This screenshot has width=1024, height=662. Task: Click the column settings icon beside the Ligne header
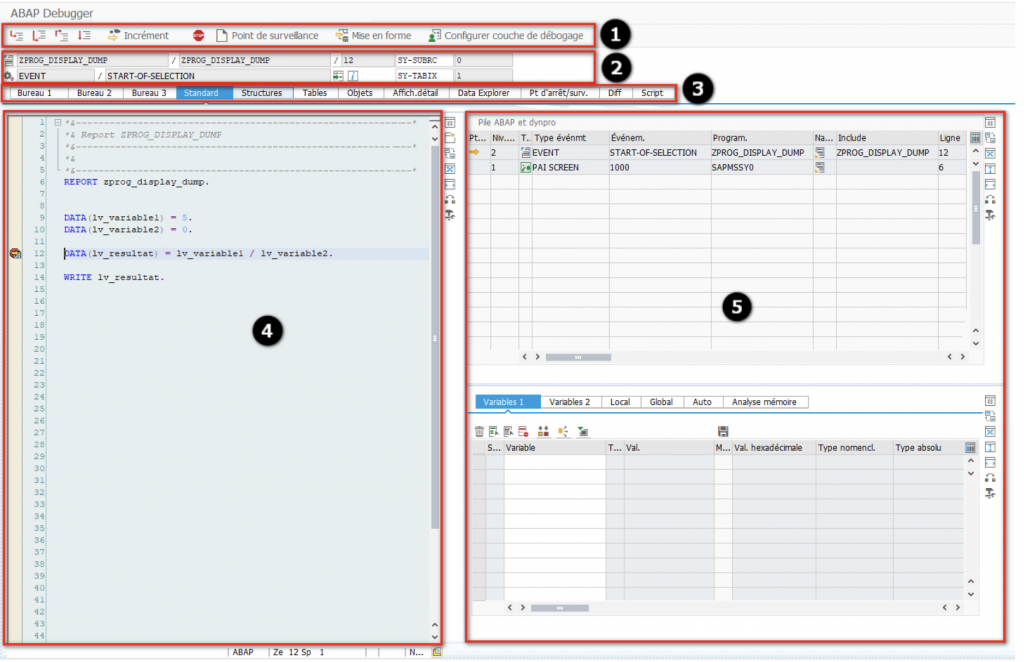click(975, 137)
